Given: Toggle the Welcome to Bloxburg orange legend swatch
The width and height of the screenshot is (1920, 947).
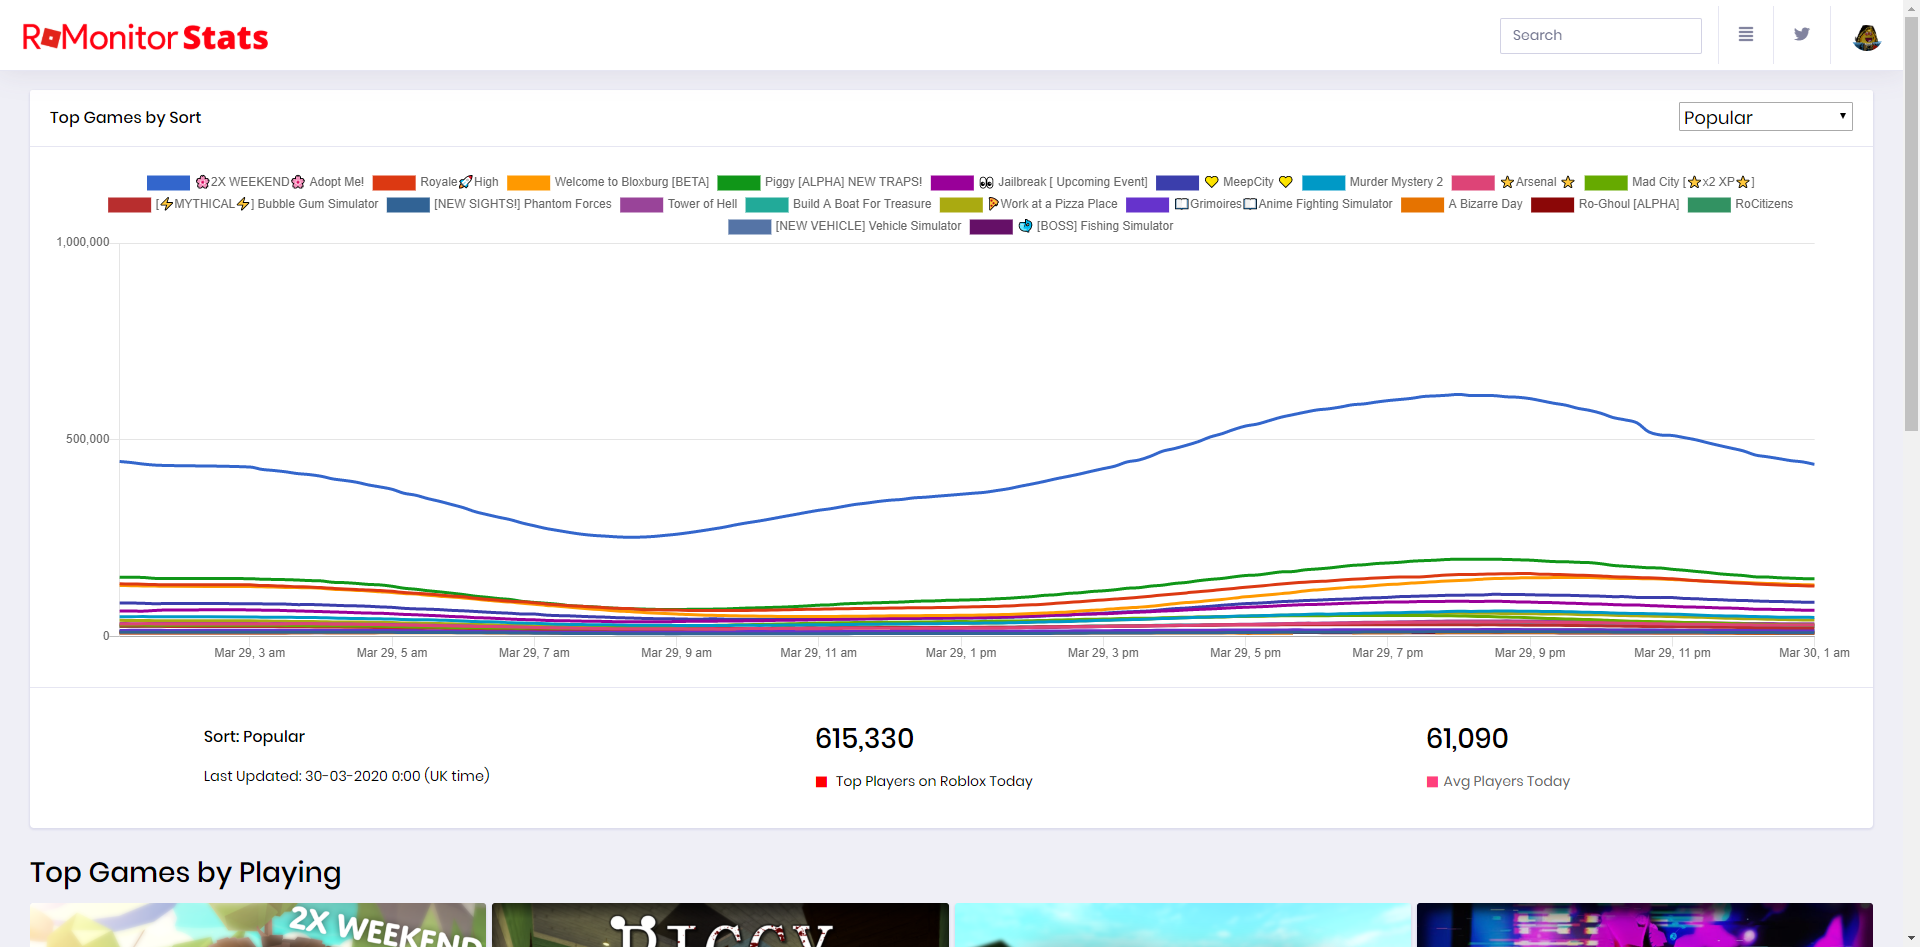Looking at the screenshot, I should [x=528, y=183].
